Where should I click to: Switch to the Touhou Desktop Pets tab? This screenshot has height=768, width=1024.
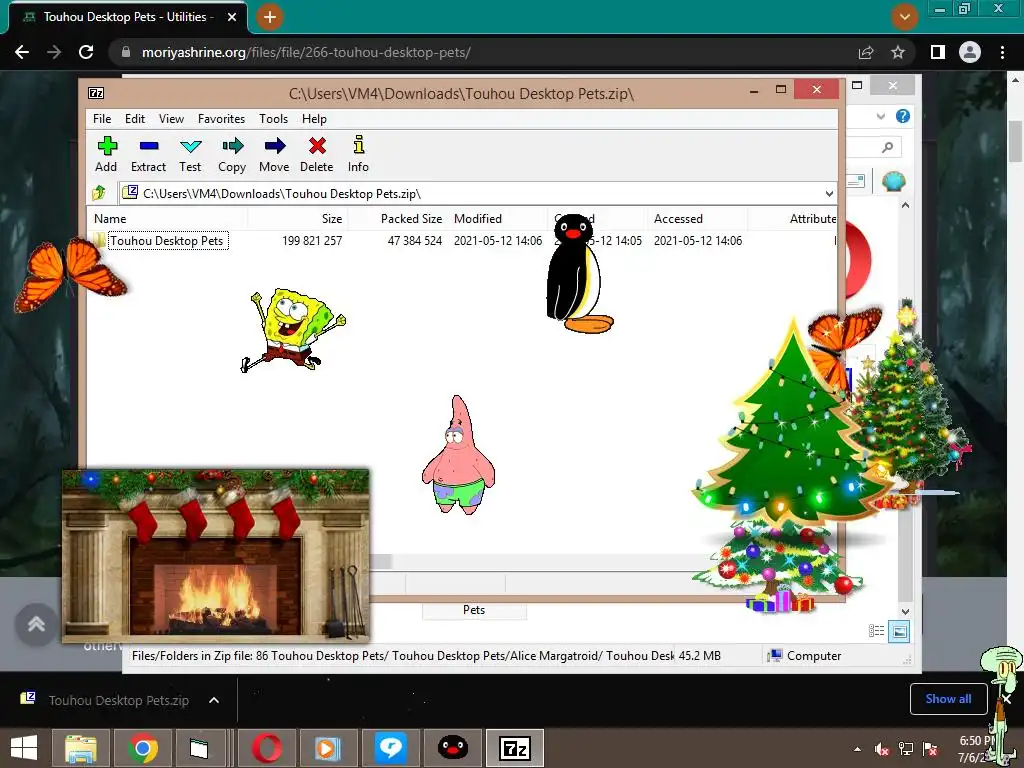coord(128,17)
